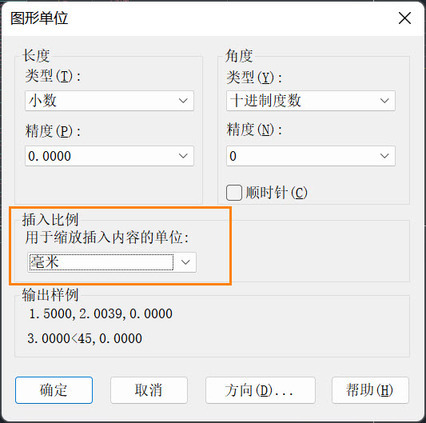
Task: Click the 图形单位 title bar text
Action: [39, 18]
